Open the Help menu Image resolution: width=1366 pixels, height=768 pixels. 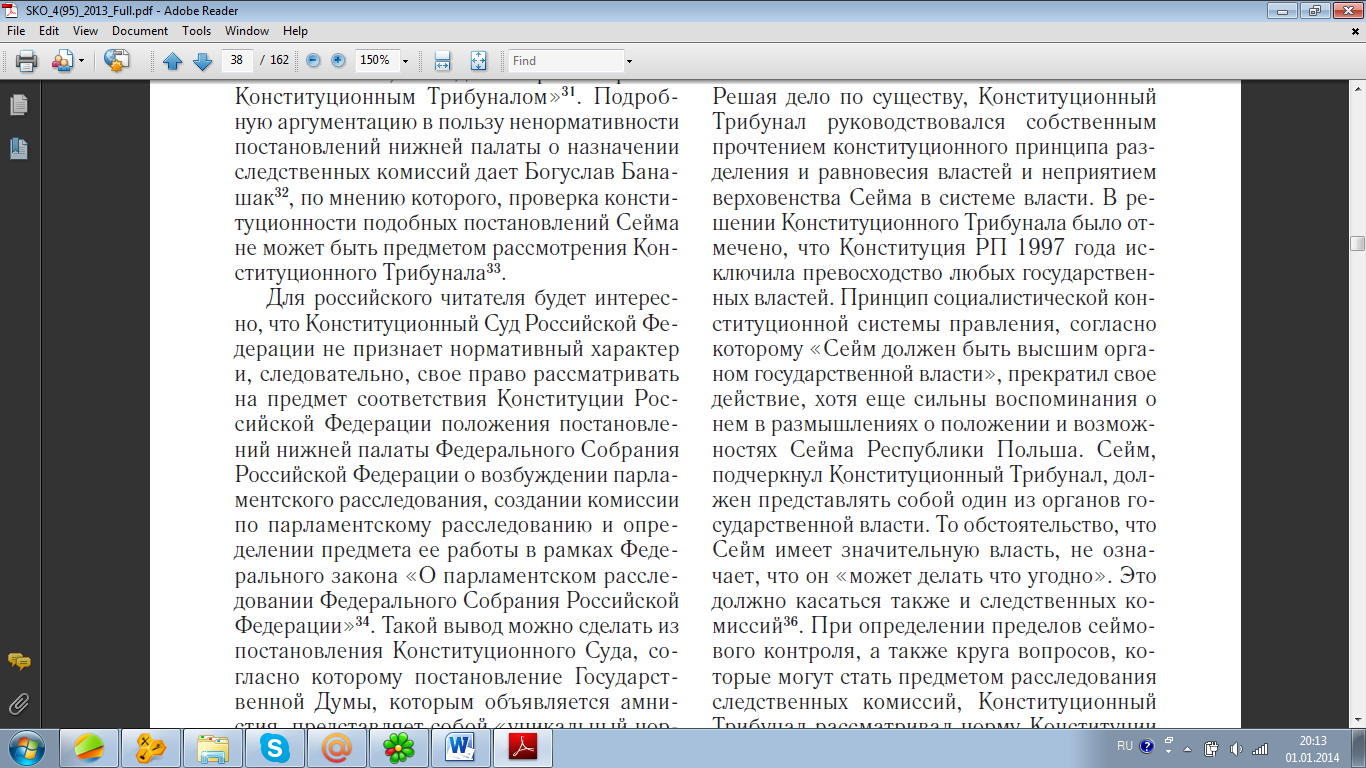(x=295, y=31)
